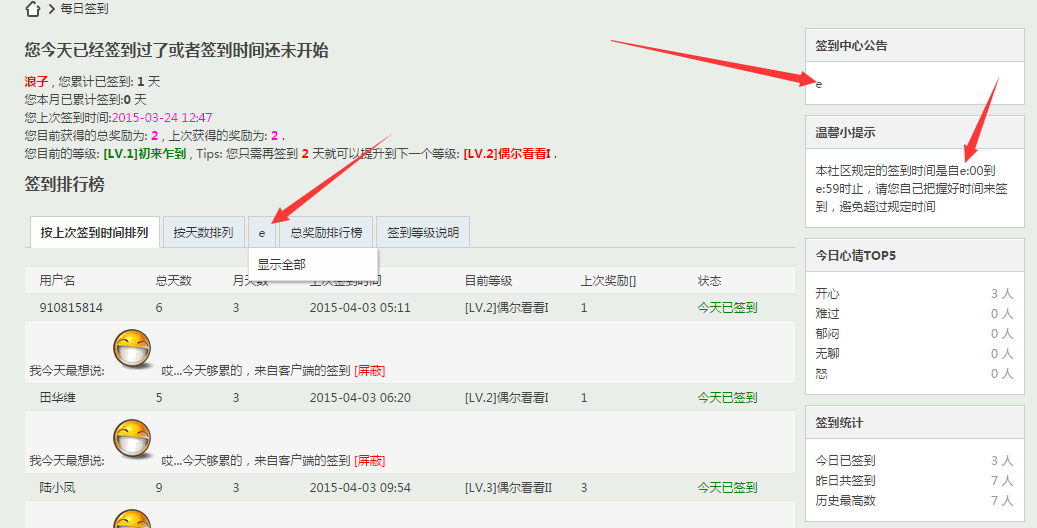Go to the home page icon

pos(32,9)
